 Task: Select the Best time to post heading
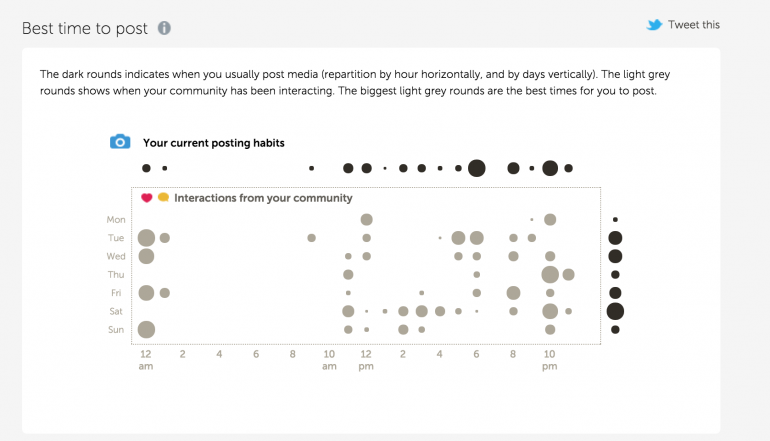(85, 28)
